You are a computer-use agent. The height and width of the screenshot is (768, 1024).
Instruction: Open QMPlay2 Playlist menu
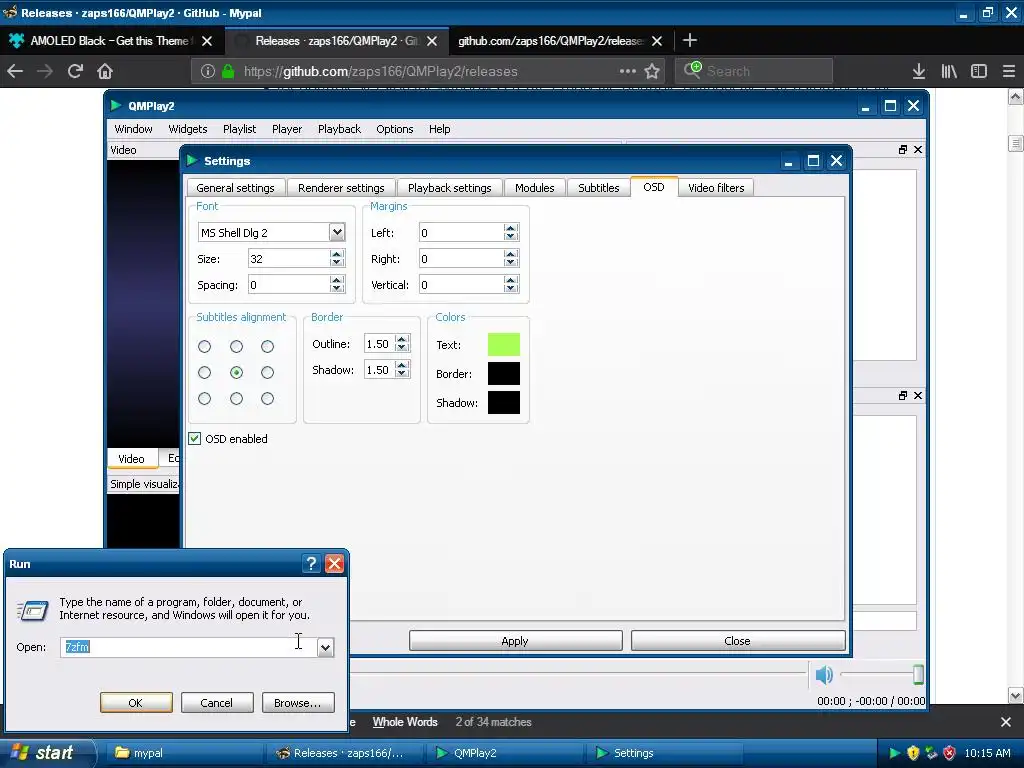239,129
